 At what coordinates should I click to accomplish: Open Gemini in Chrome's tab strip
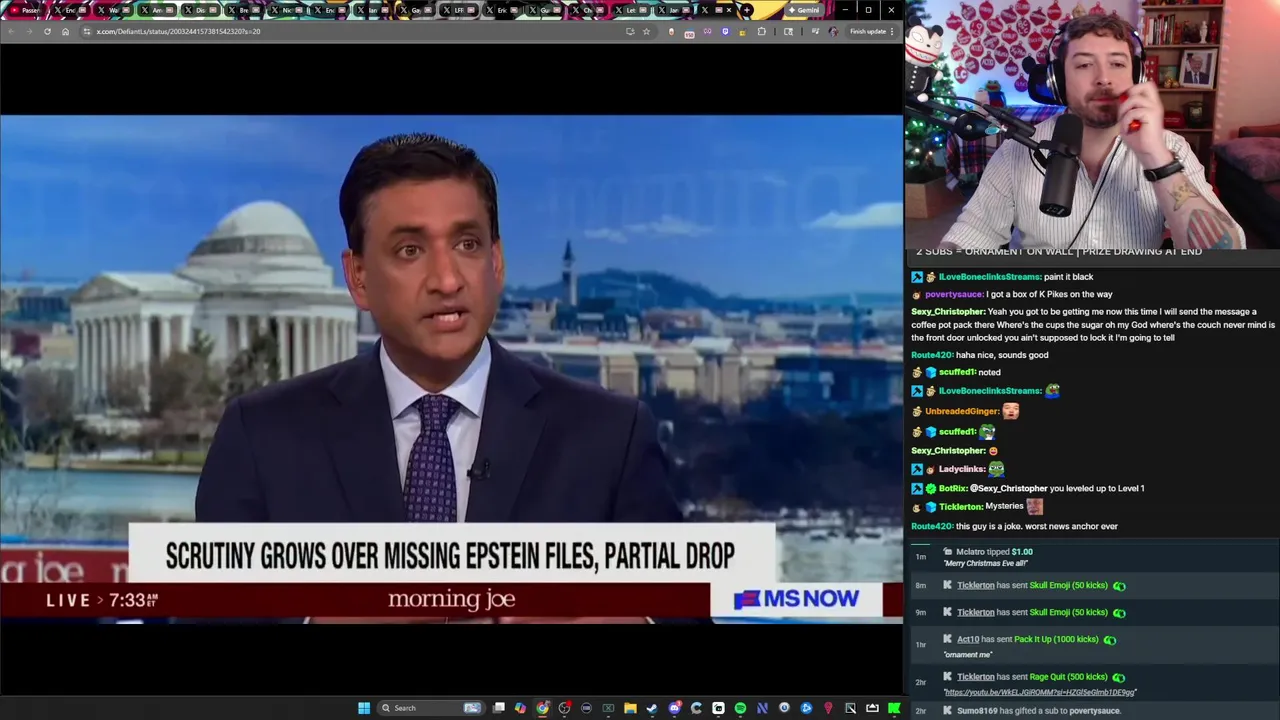pos(805,10)
